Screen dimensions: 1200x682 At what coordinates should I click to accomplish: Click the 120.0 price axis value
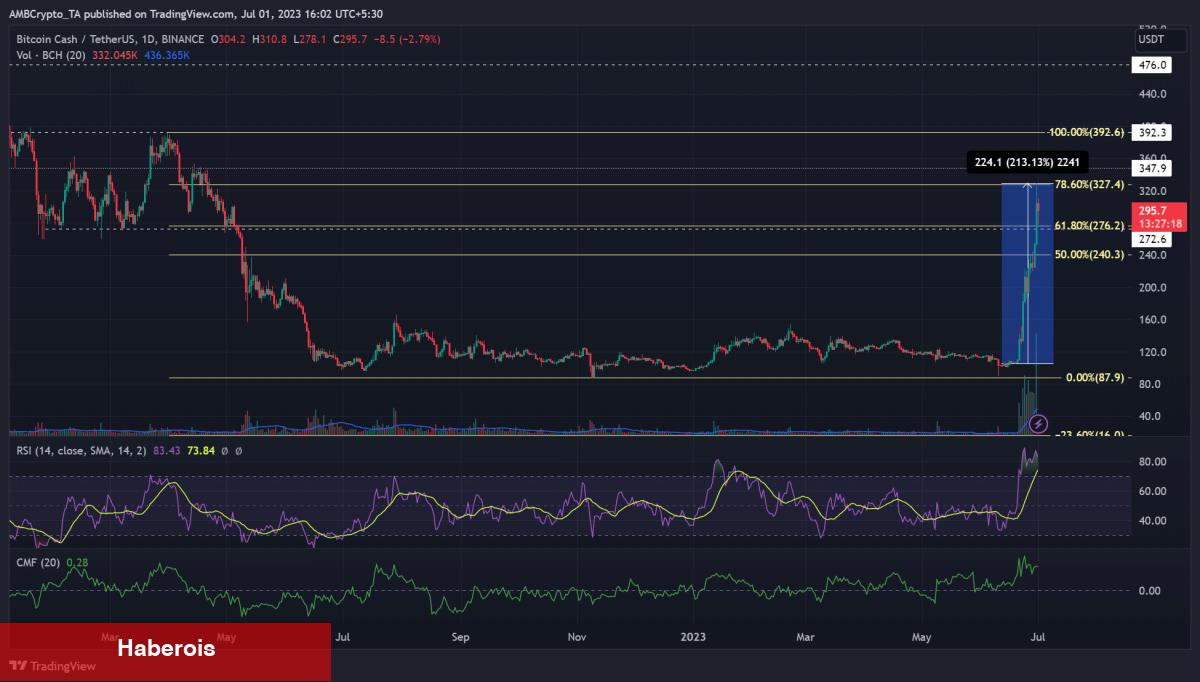pos(1153,352)
